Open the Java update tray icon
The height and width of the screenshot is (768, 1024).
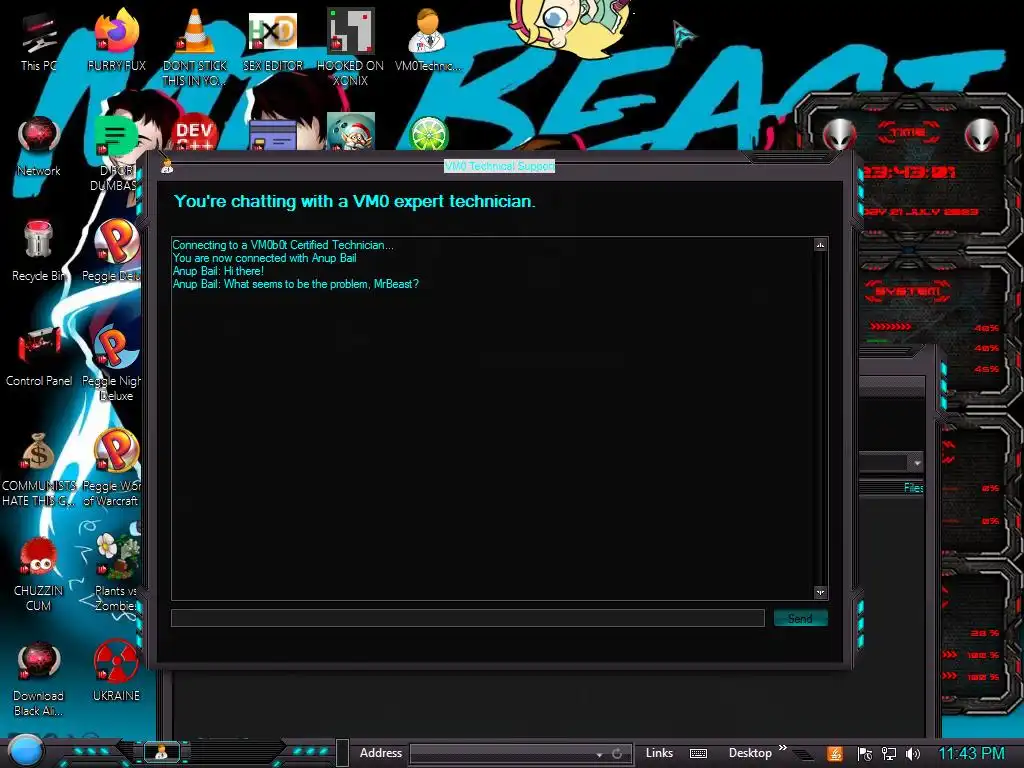(835, 754)
